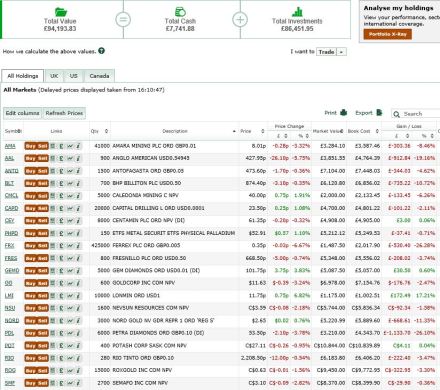
Task: Click the Total Cash value £7,741.88
Action: tap(180, 29)
